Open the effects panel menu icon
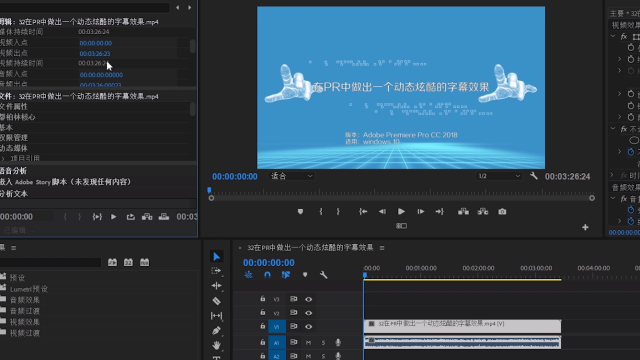This screenshot has width=640, height=360. coord(13,248)
